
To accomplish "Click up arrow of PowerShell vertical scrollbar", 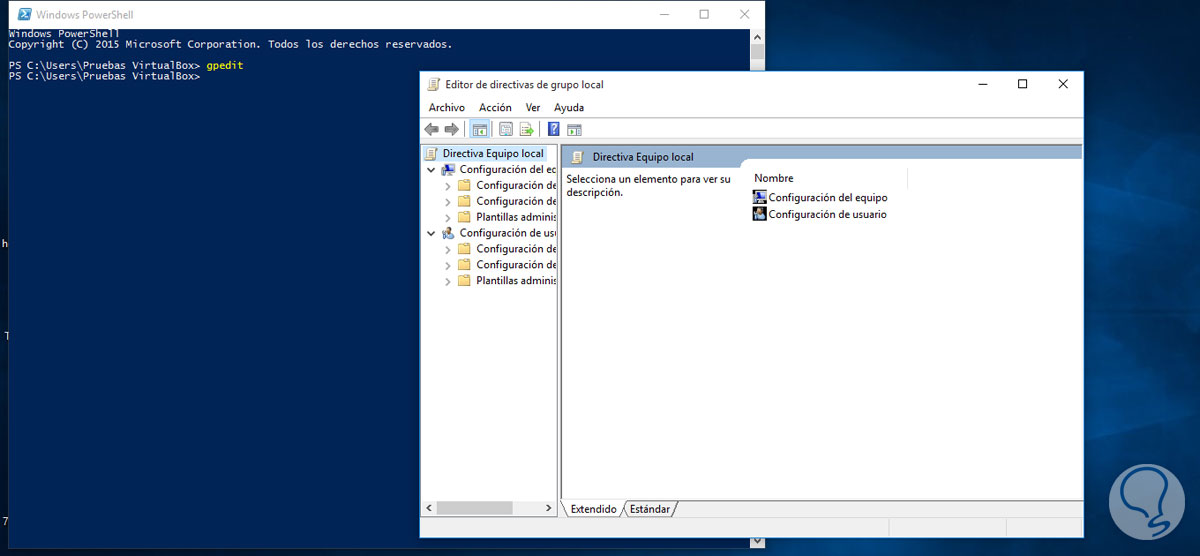I will click(x=758, y=37).
